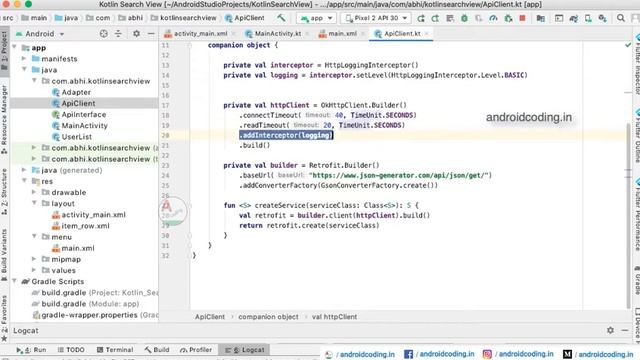Viewport: 640px width, 360px height.
Task: Collapse the main com.abhi.kotlinsearchview package
Action: pos(34,81)
